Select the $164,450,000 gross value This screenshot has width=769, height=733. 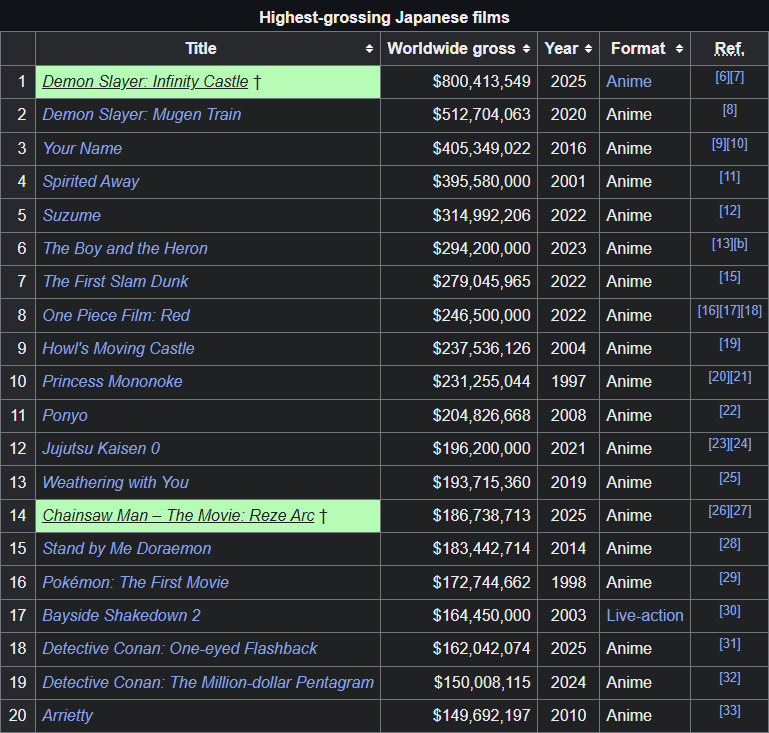tap(481, 616)
